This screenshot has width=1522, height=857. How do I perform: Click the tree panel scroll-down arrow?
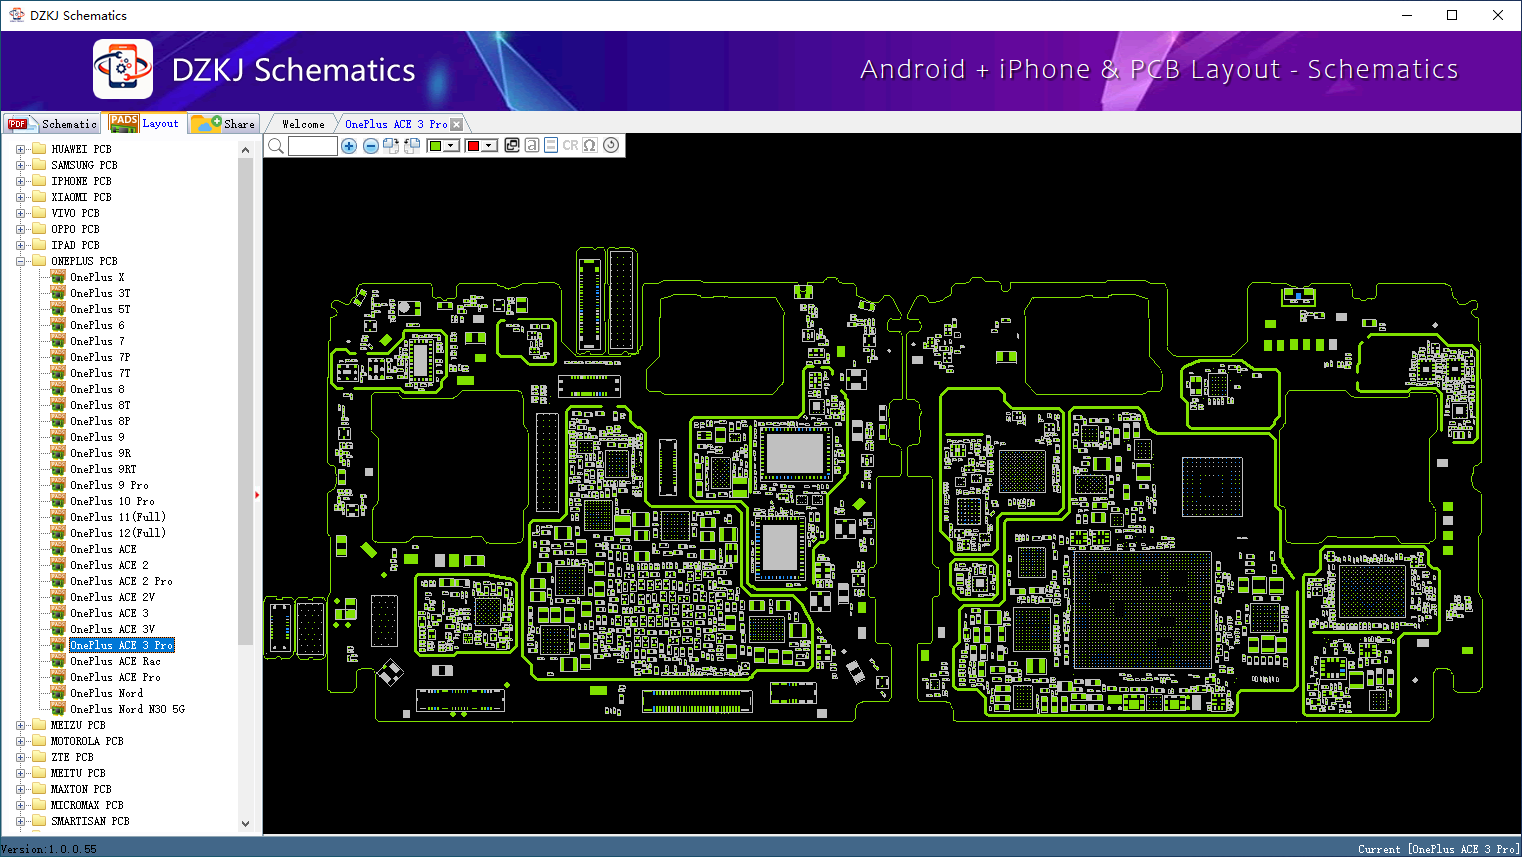point(246,824)
